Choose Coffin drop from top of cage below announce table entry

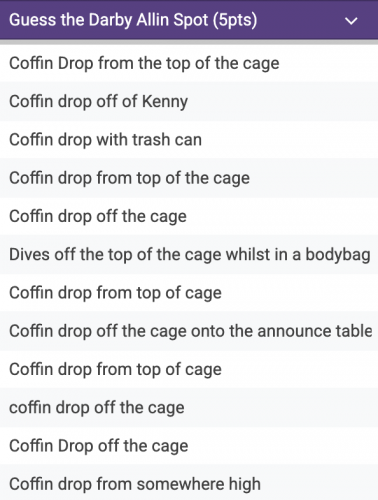click(x=189, y=369)
